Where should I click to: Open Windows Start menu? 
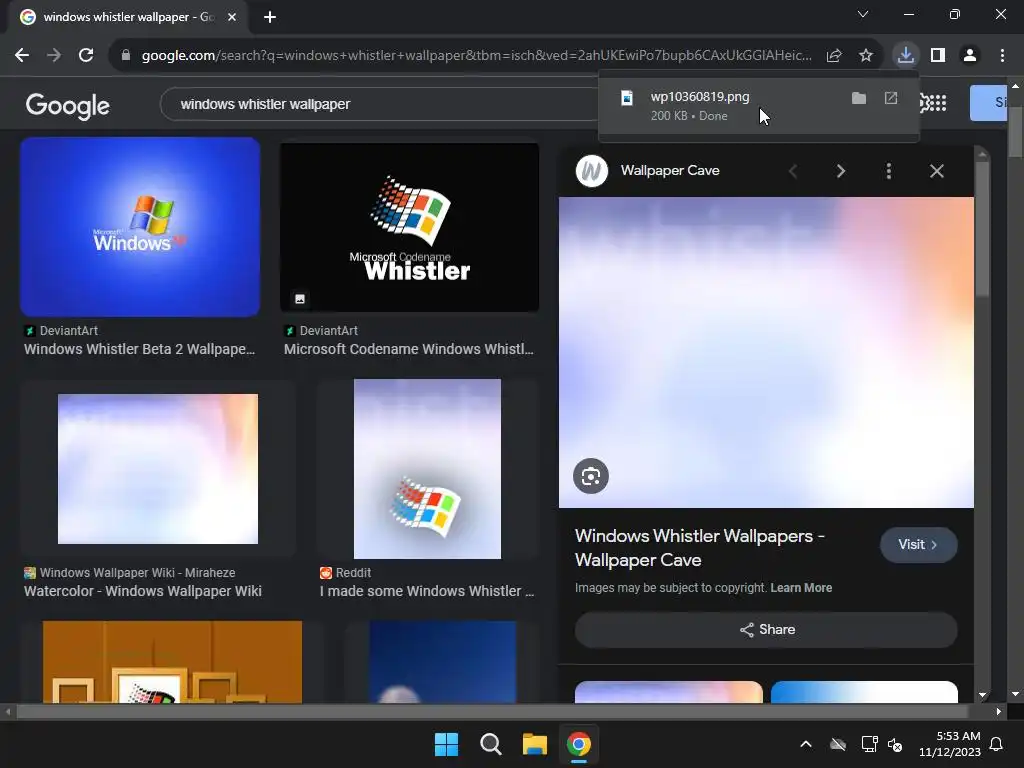point(447,744)
